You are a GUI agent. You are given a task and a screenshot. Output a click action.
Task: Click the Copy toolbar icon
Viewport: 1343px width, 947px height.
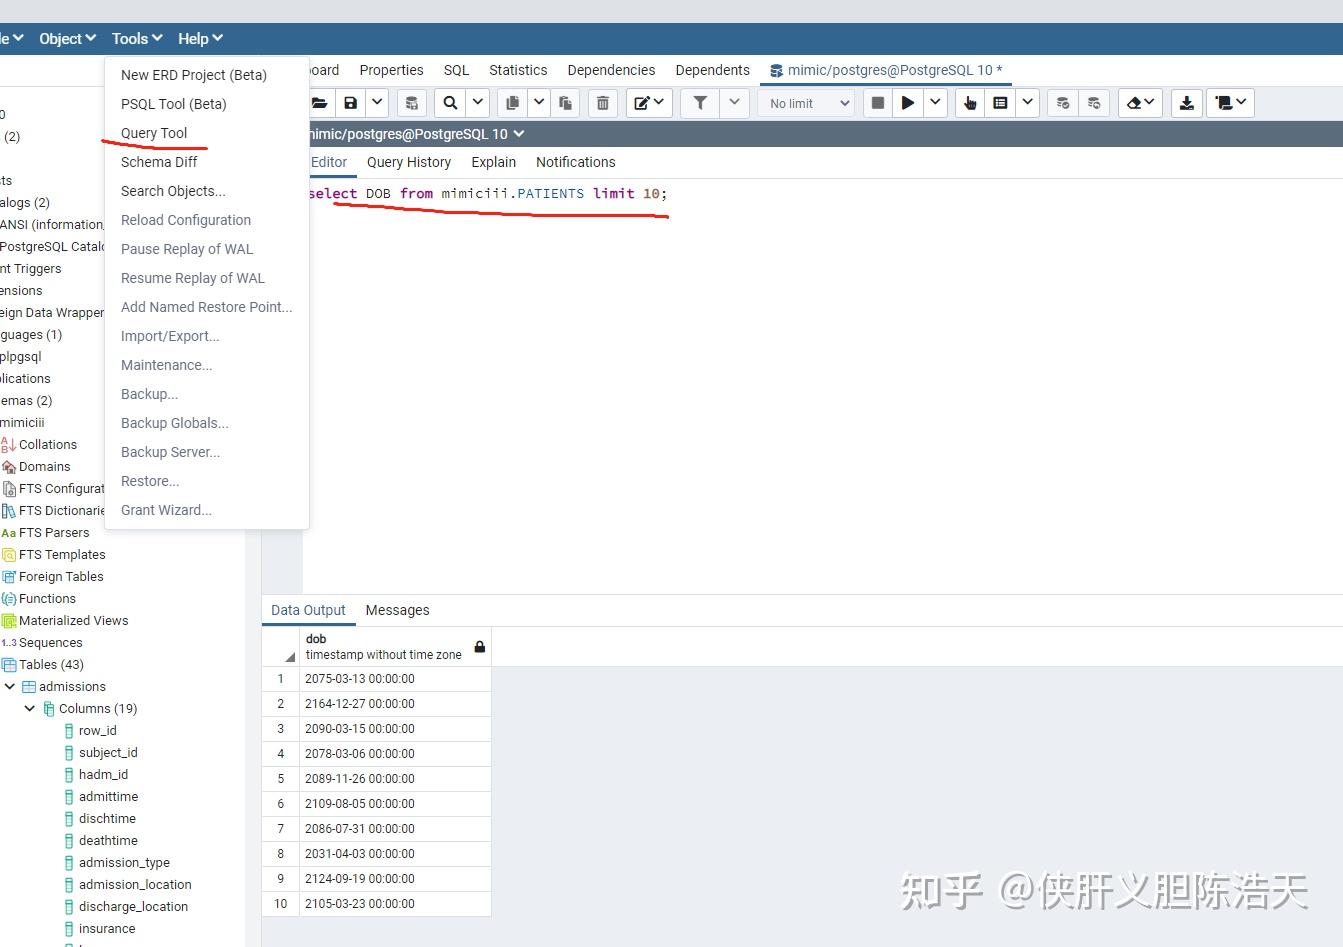(x=512, y=103)
